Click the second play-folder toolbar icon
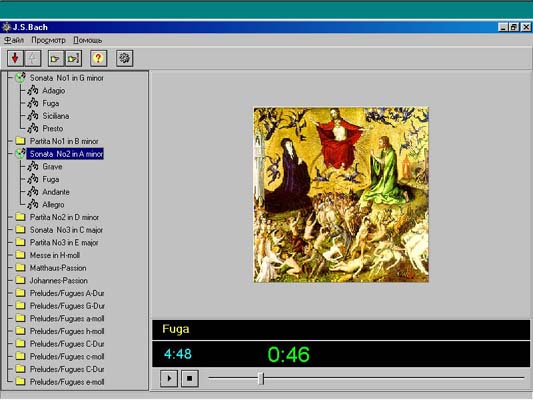Screen dimensions: 533x400 click(73, 58)
